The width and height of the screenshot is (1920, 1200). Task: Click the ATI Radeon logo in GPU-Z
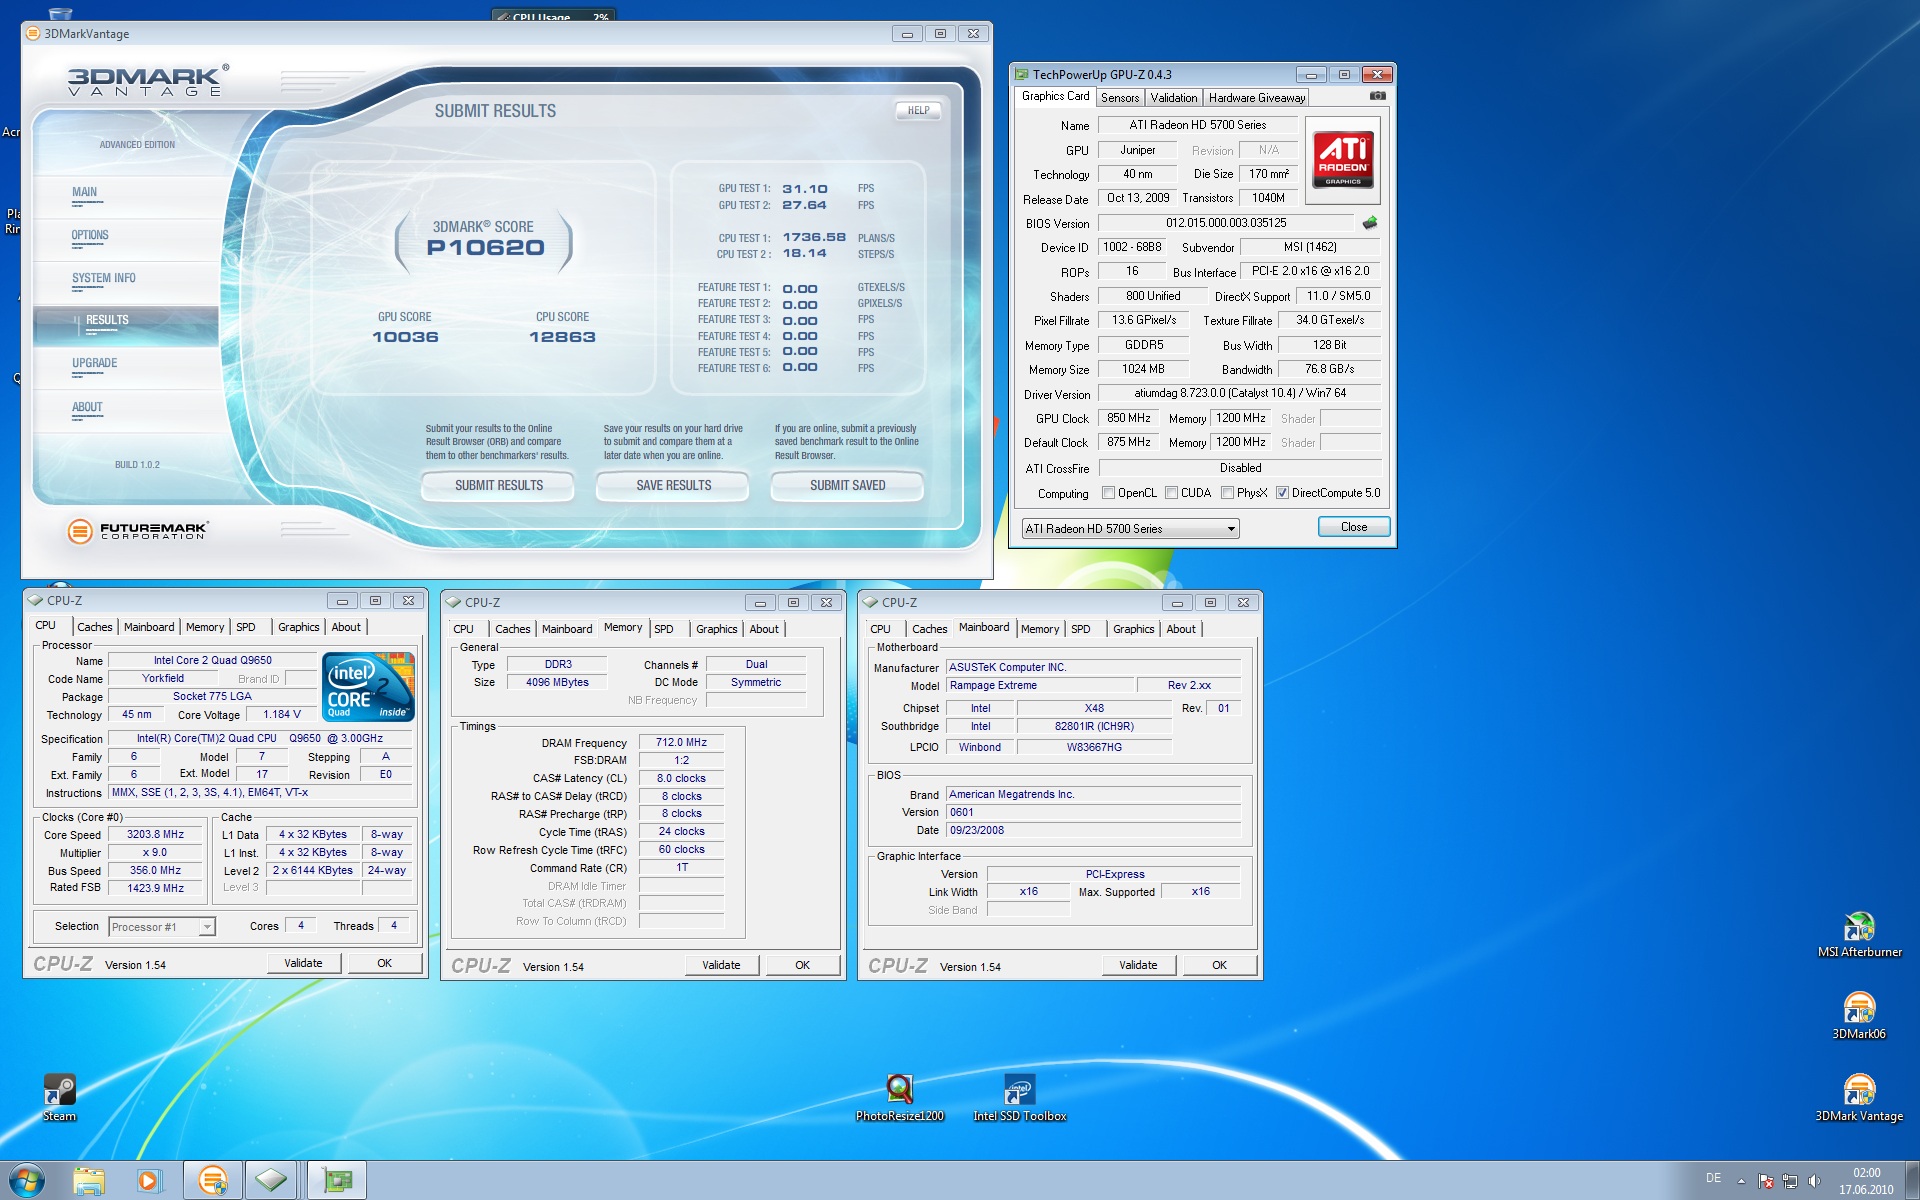(x=1343, y=160)
